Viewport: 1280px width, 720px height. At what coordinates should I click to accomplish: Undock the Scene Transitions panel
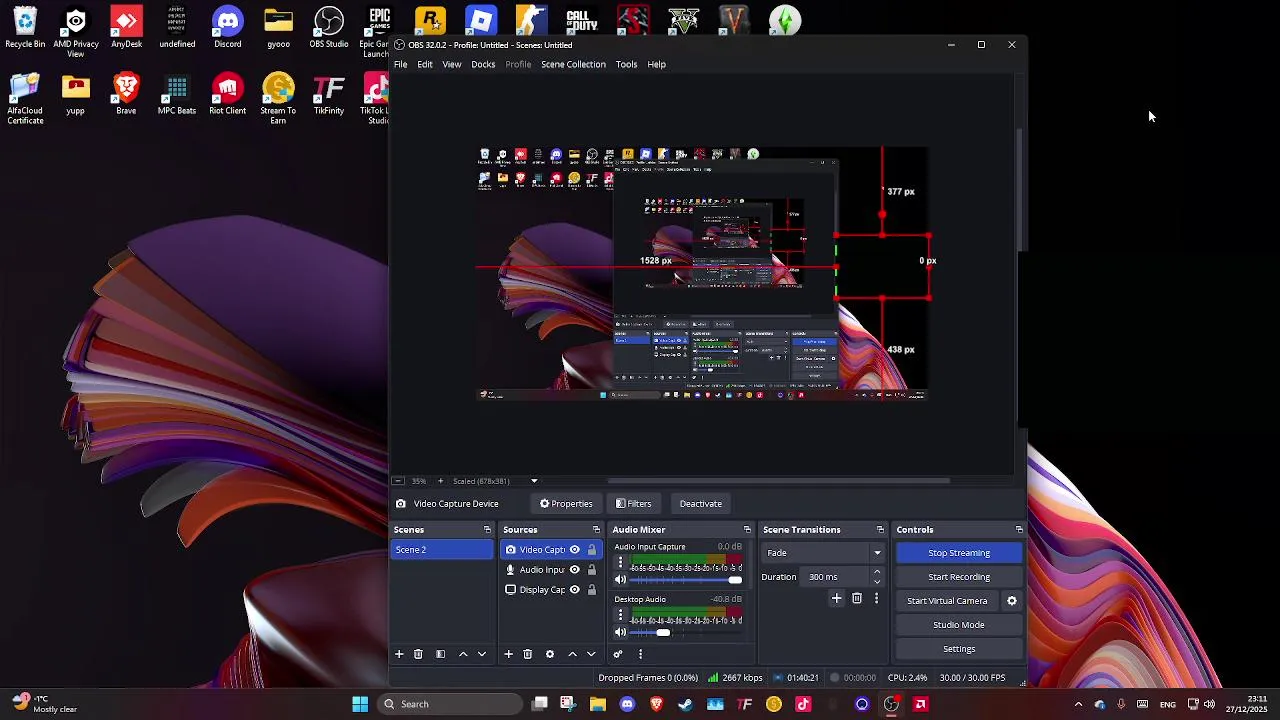coord(880,530)
